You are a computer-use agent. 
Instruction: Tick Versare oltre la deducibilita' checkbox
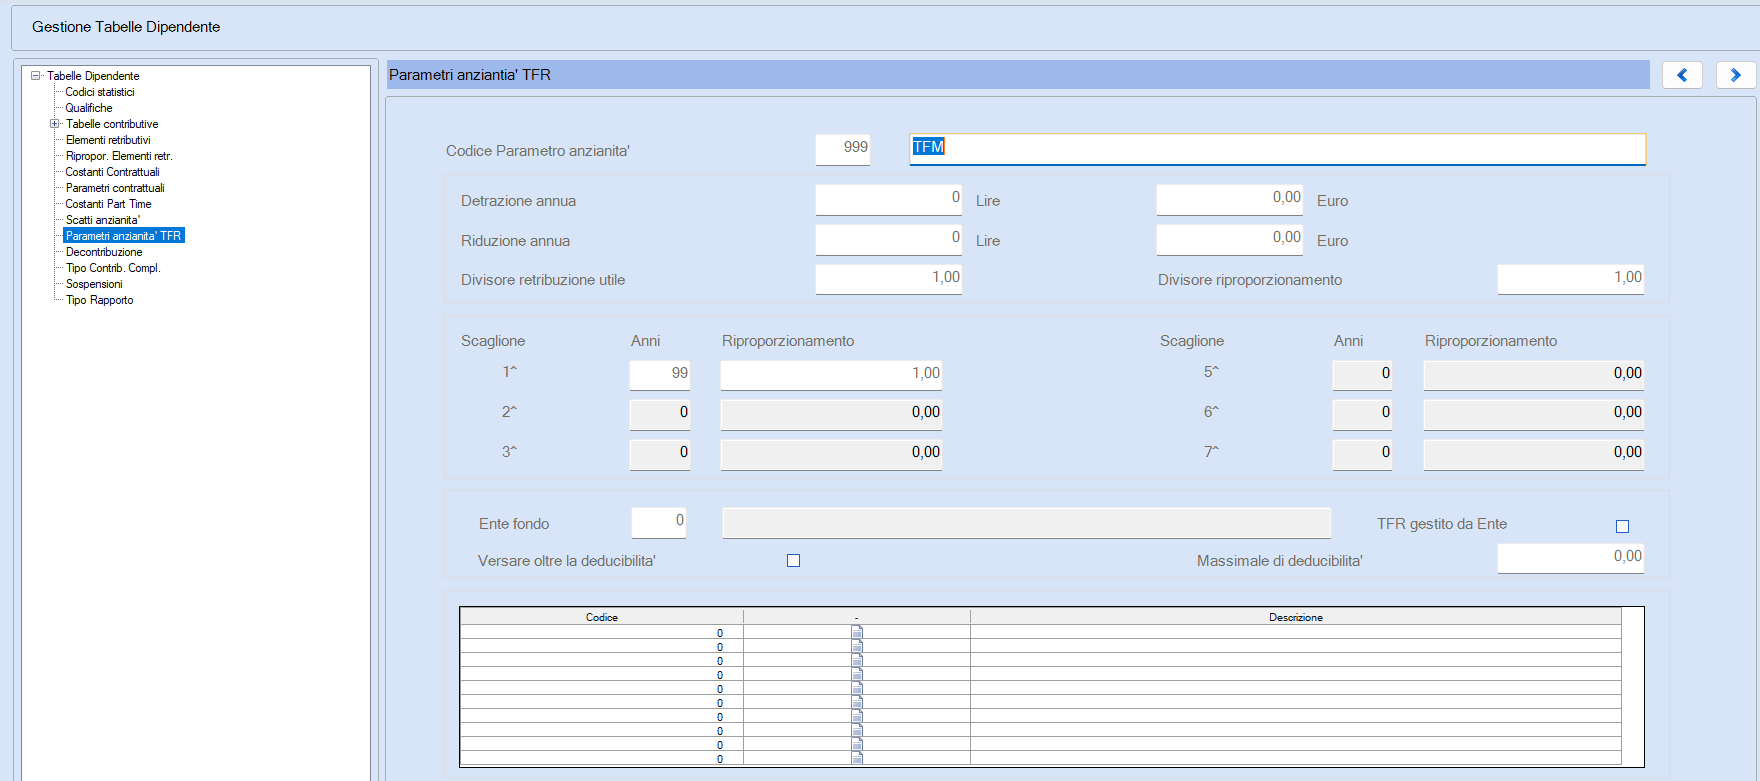pos(793,561)
